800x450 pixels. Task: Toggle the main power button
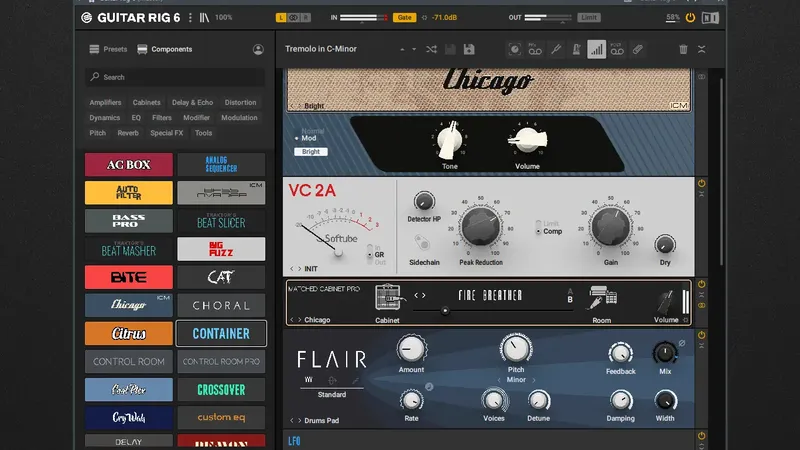coord(690,18)
